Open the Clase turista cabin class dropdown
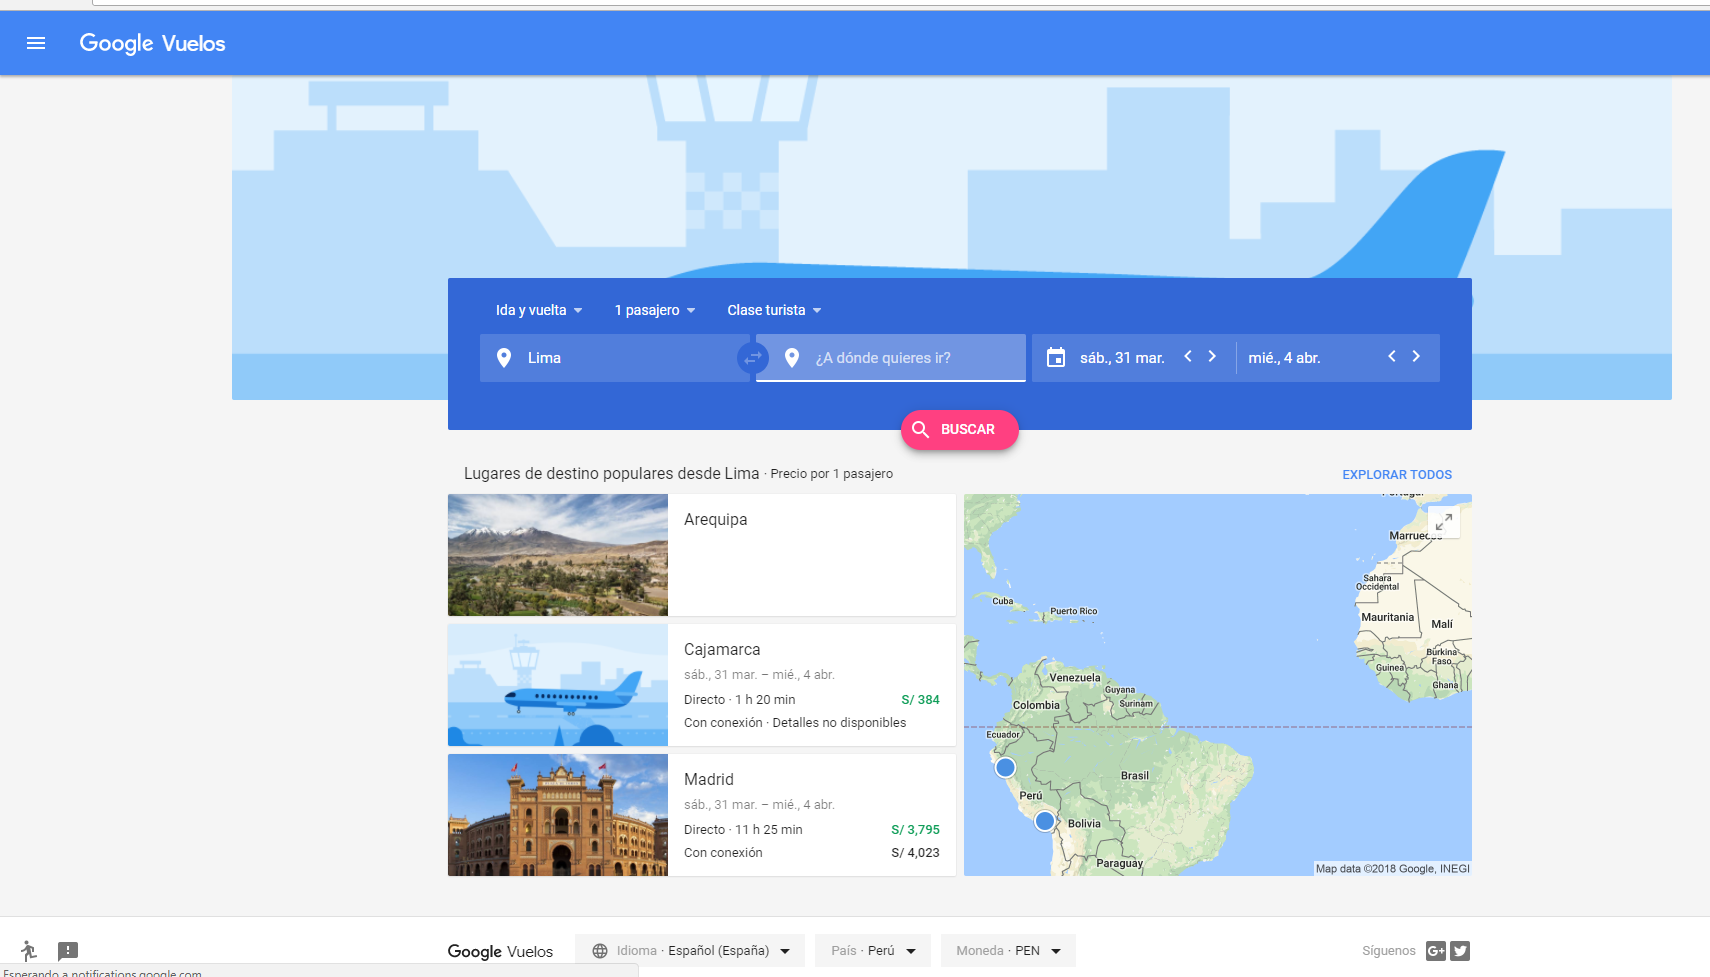 [774, 310]
